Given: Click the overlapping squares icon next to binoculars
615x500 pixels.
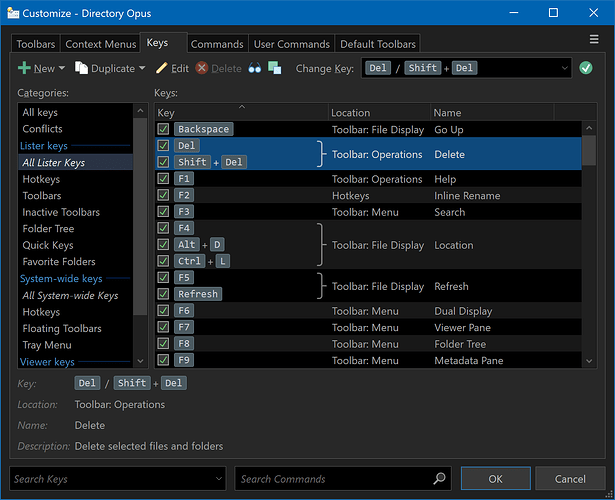Looking at the screenshot, I should point(275,68).
